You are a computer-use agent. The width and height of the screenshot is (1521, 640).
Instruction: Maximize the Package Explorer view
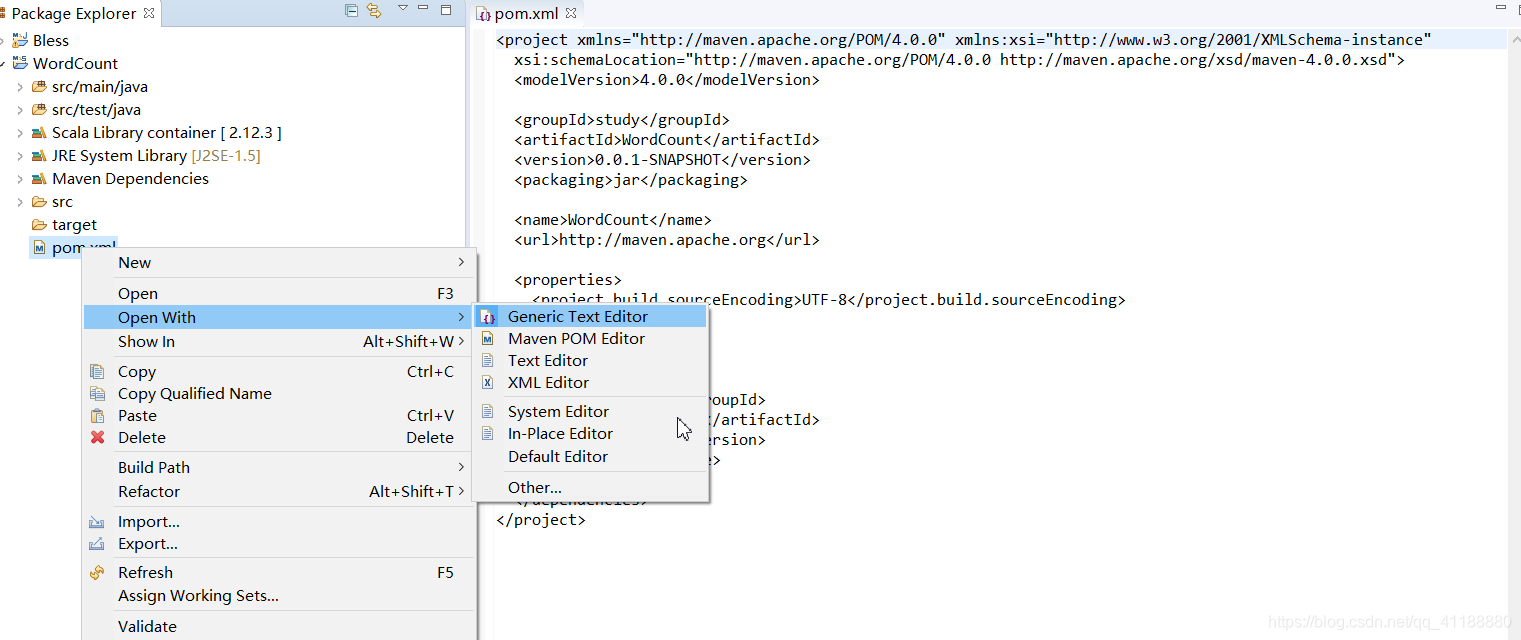(x=447, y=9)
